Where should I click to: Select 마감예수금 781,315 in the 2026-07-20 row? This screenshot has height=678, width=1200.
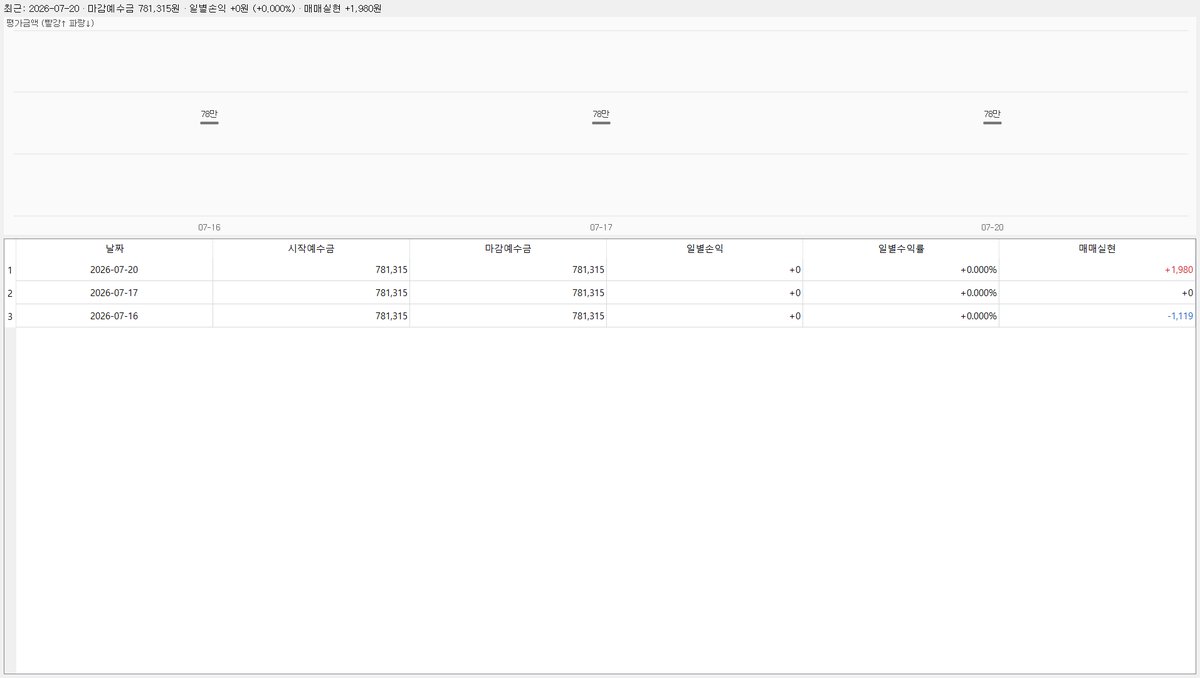pyautogui.click(x=508, y=270)
